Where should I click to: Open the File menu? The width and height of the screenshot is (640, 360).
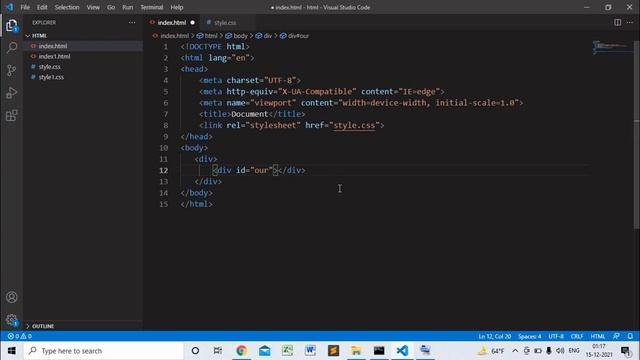pyautogui.click(x=25, y=7)
